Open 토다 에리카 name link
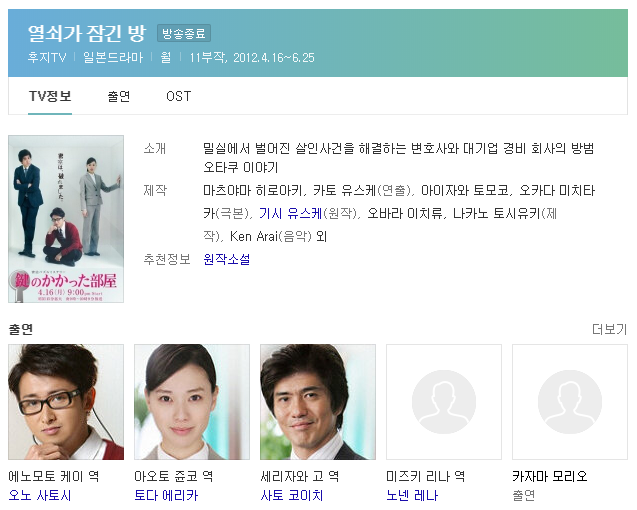Screen dimensions: 637x510 tap(166, 495)
